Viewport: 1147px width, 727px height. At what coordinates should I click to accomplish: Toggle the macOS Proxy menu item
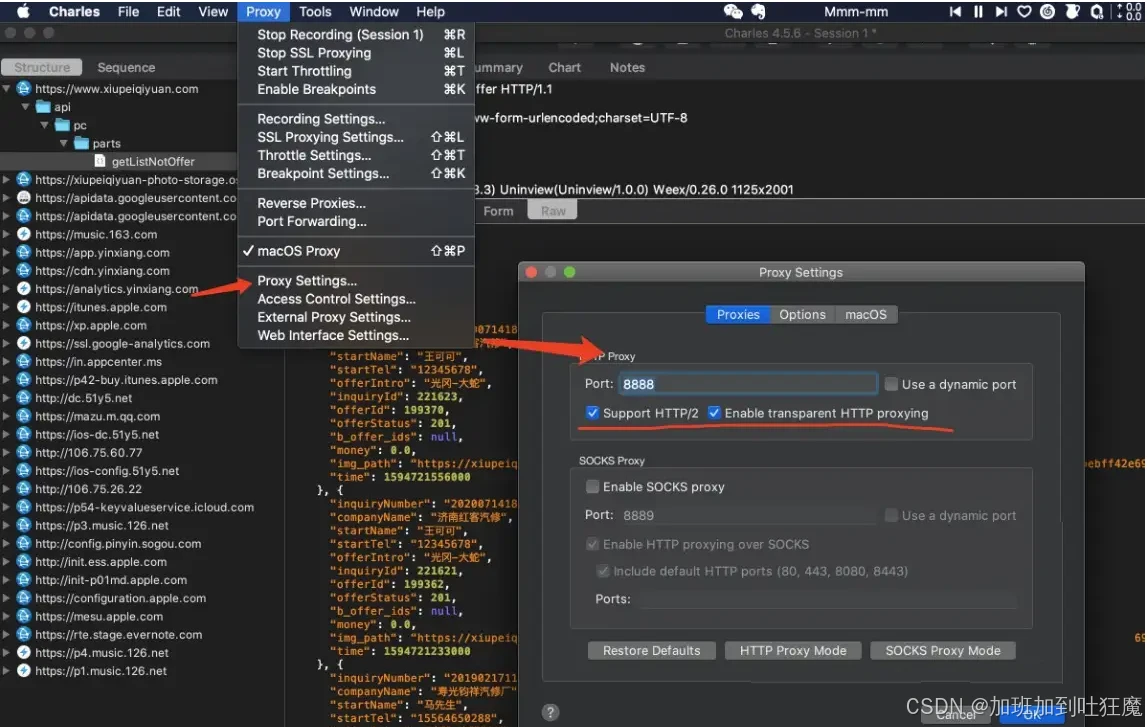[356, 251]
